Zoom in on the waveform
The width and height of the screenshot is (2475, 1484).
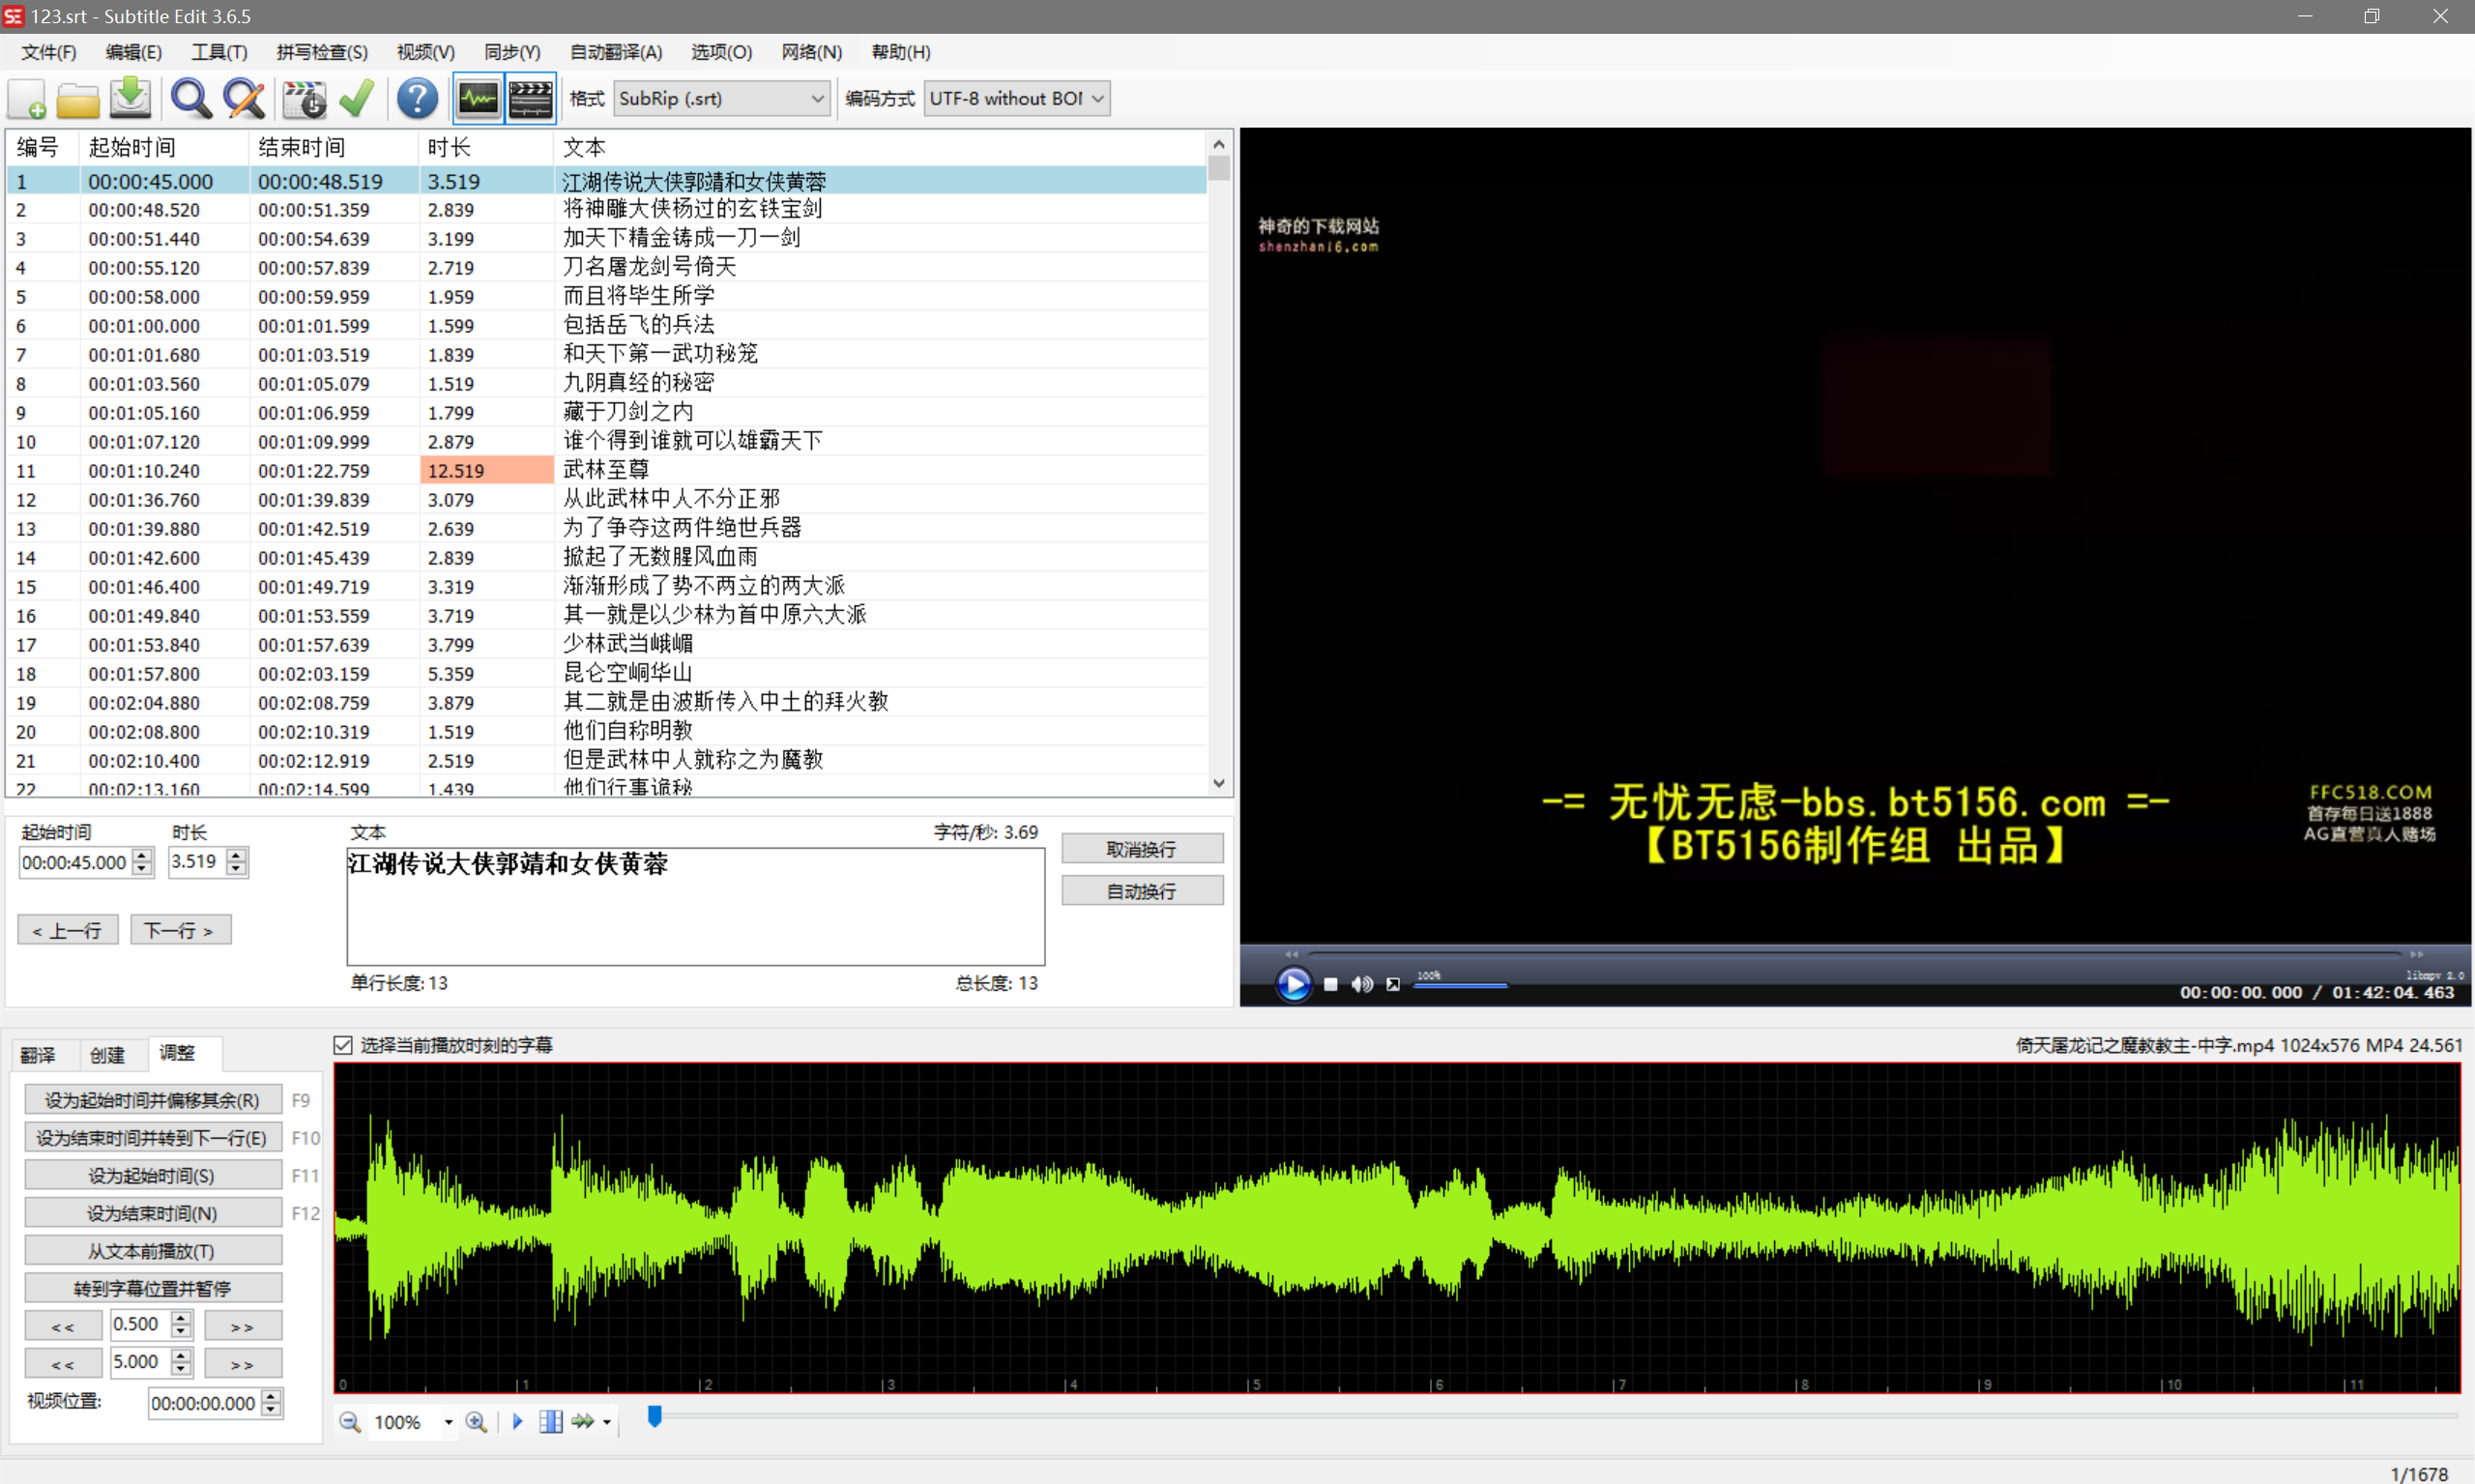coord(476,1422)
